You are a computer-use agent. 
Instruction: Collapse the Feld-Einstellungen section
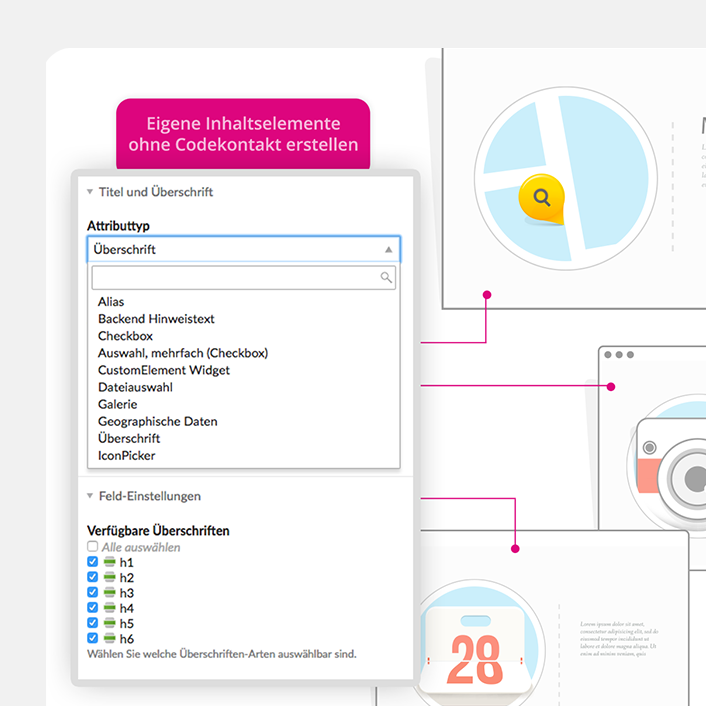pos(90,496)
